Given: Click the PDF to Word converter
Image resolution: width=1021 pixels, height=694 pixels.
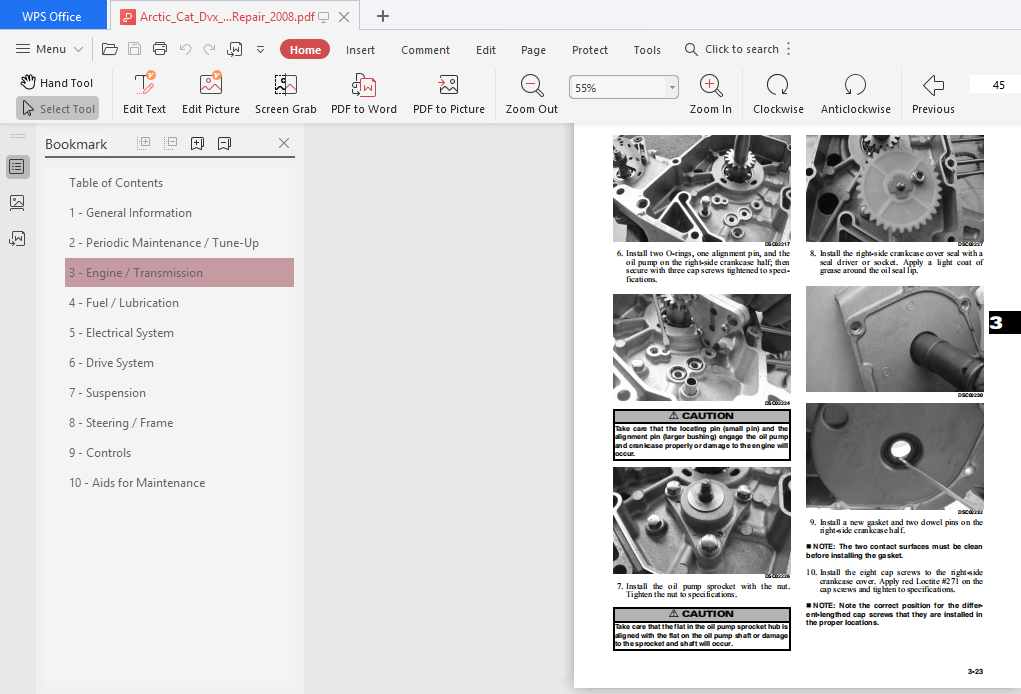Looking at the screenshot, I should click(x=364, y=93).
